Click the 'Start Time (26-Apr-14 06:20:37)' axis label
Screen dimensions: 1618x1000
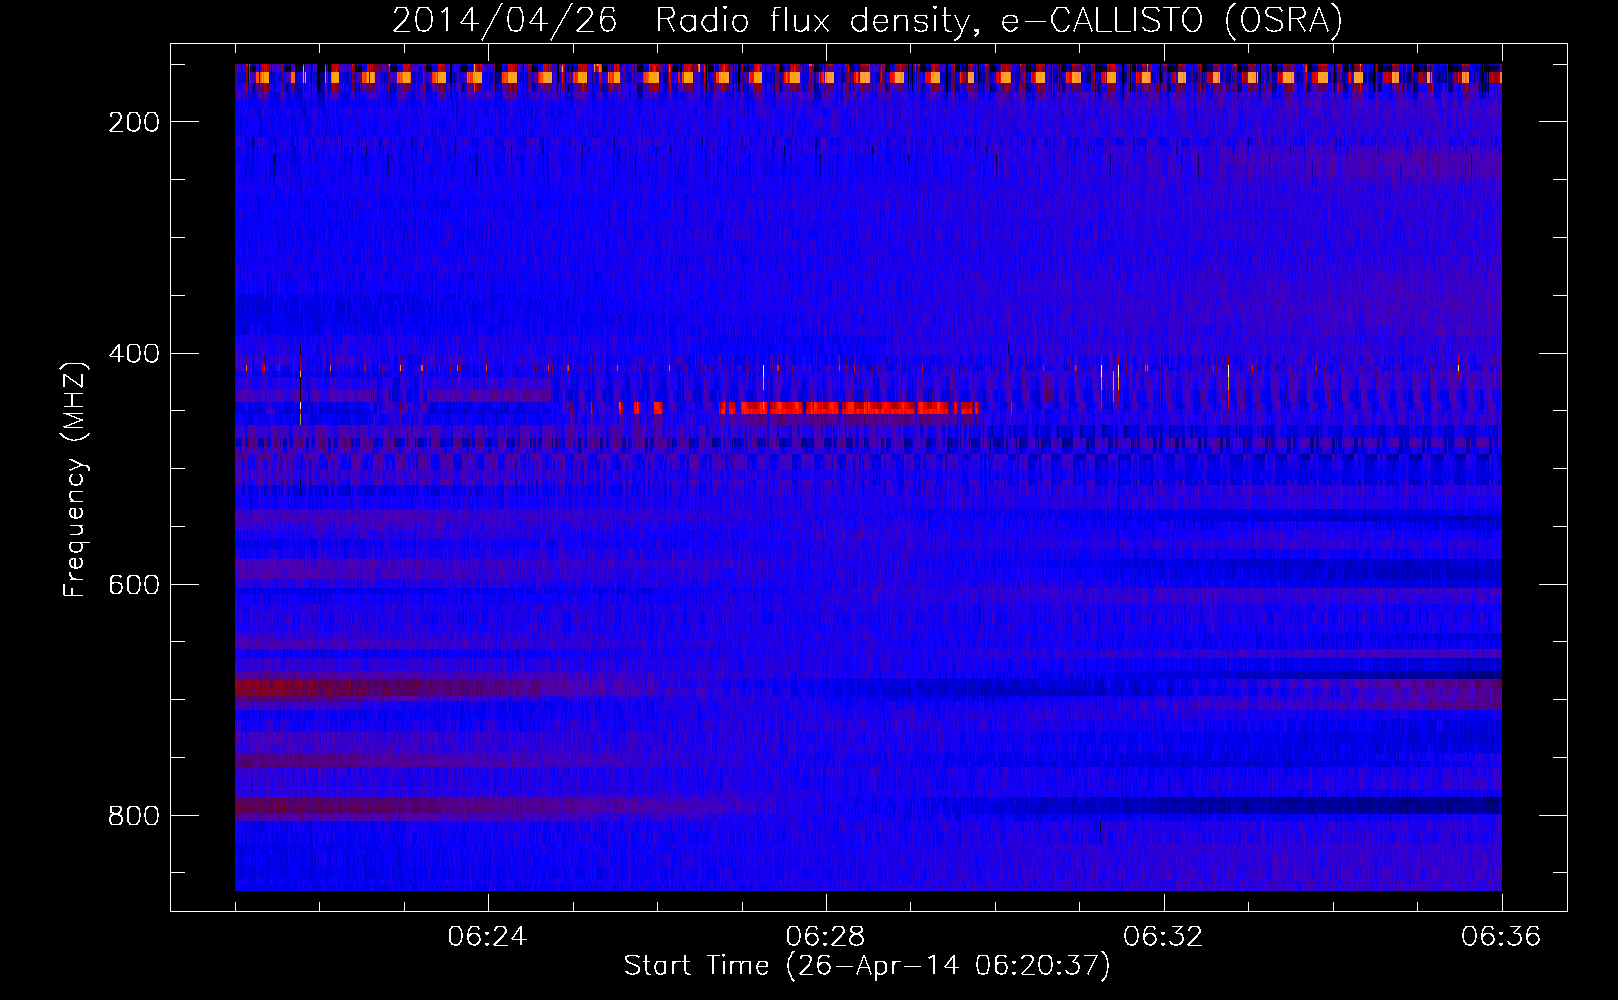867,966
